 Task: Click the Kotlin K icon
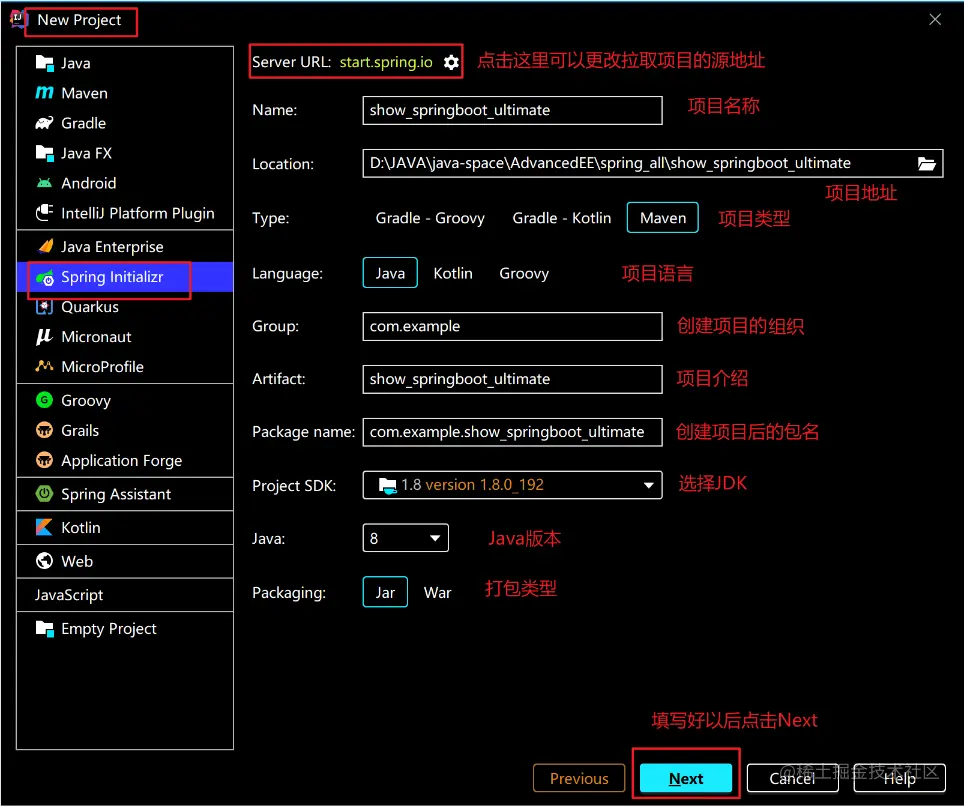coord(44,527)
